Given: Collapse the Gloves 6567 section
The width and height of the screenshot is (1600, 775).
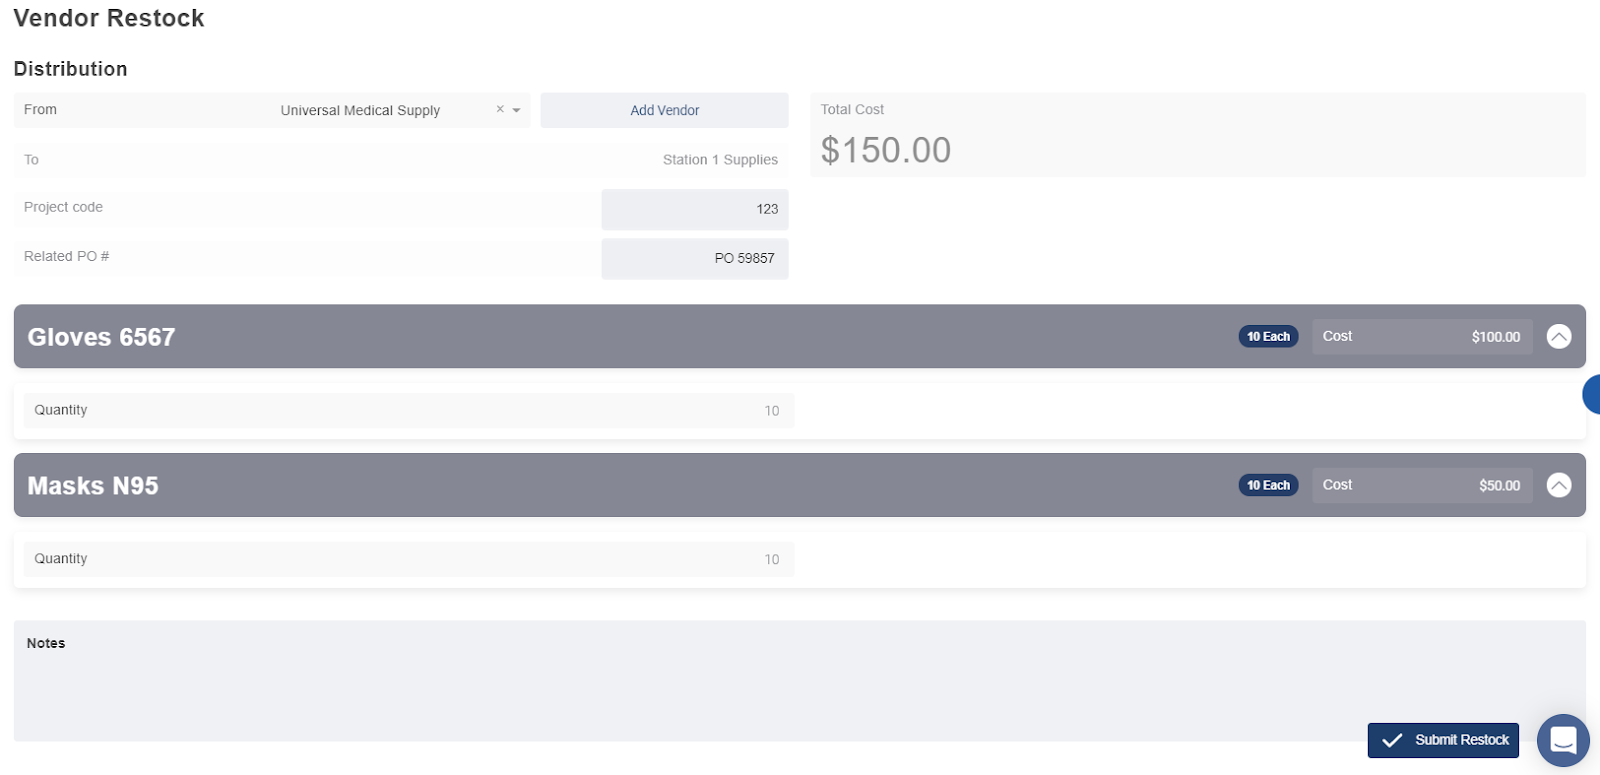Looking at the screenshot, I should 1558,337.
